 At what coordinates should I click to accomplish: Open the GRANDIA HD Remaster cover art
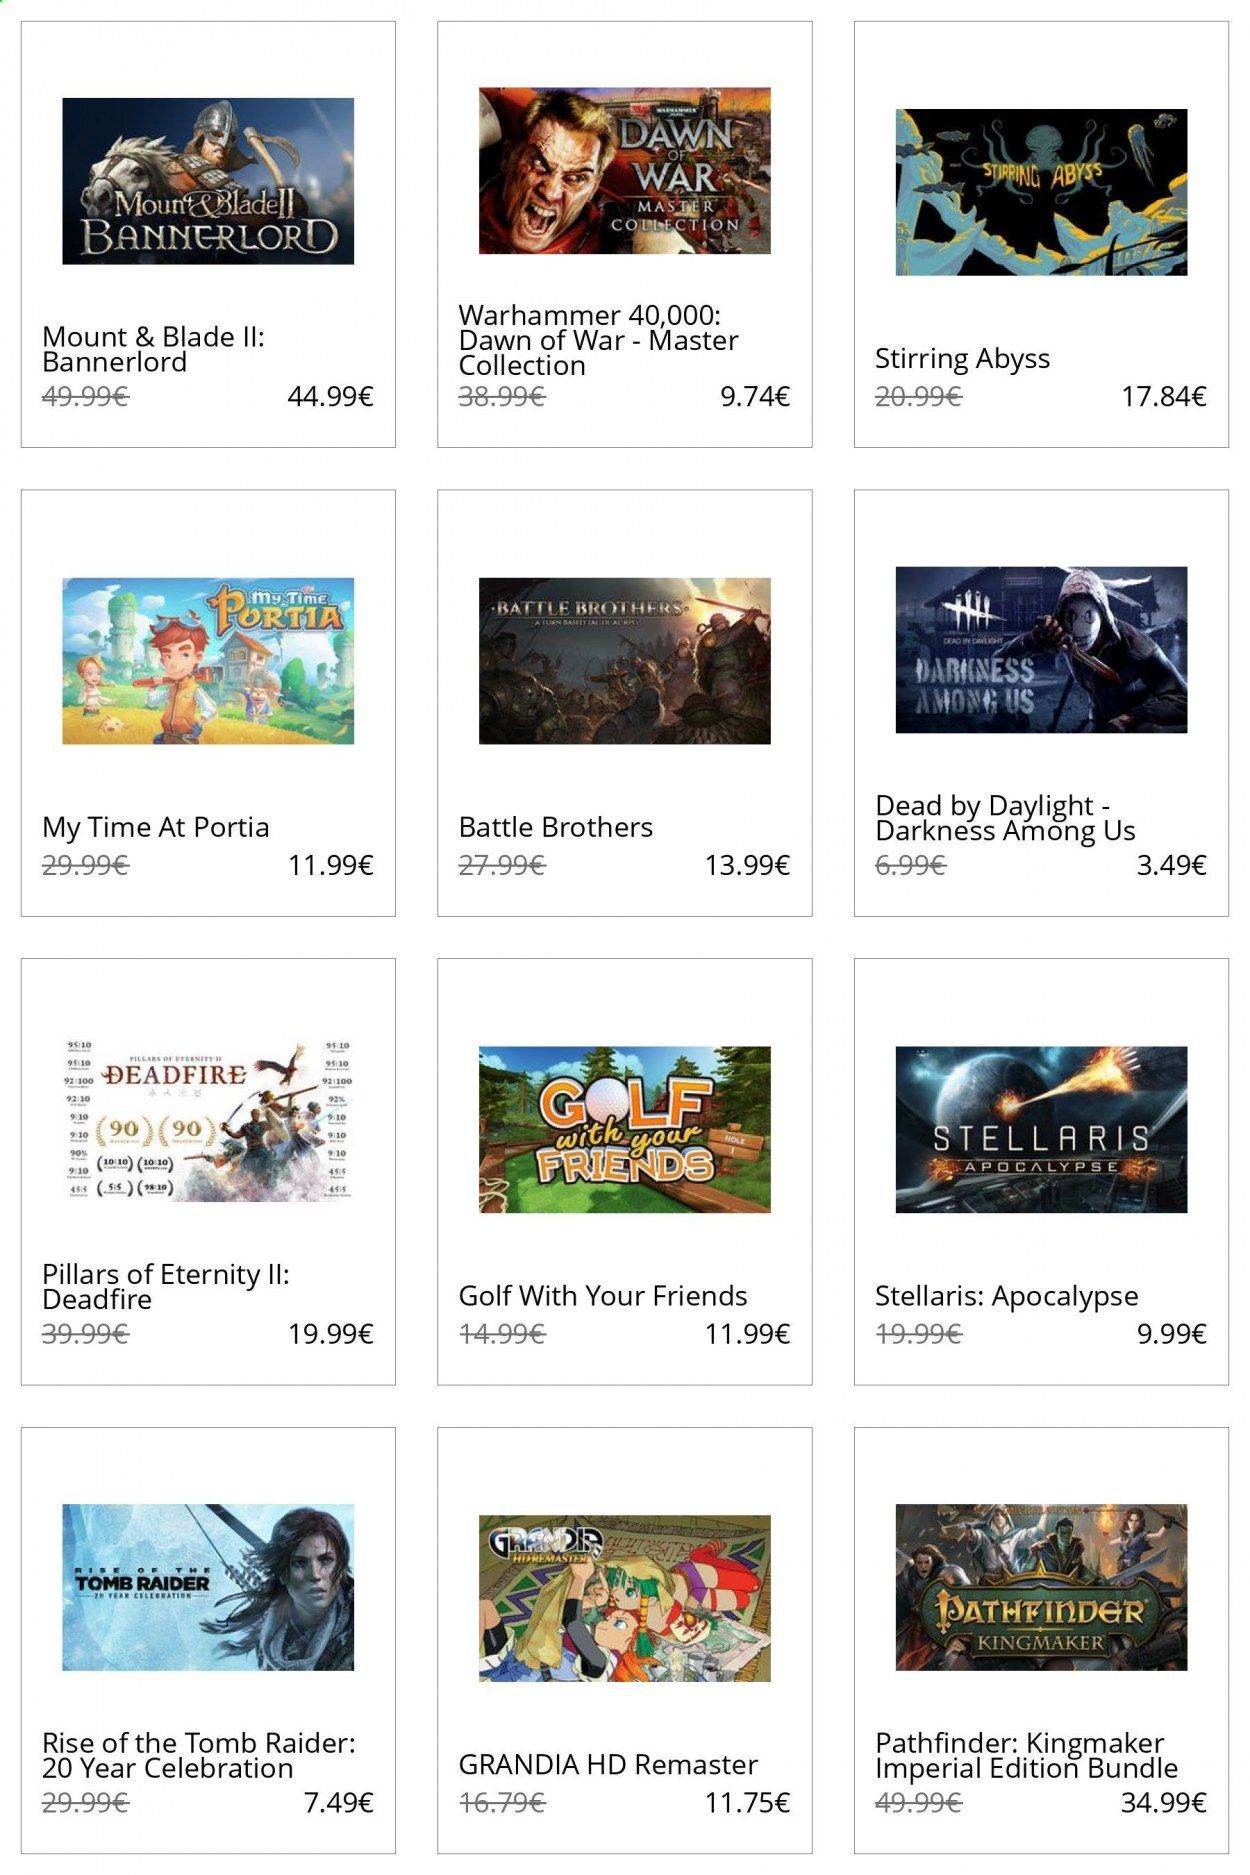point(624,1597)
